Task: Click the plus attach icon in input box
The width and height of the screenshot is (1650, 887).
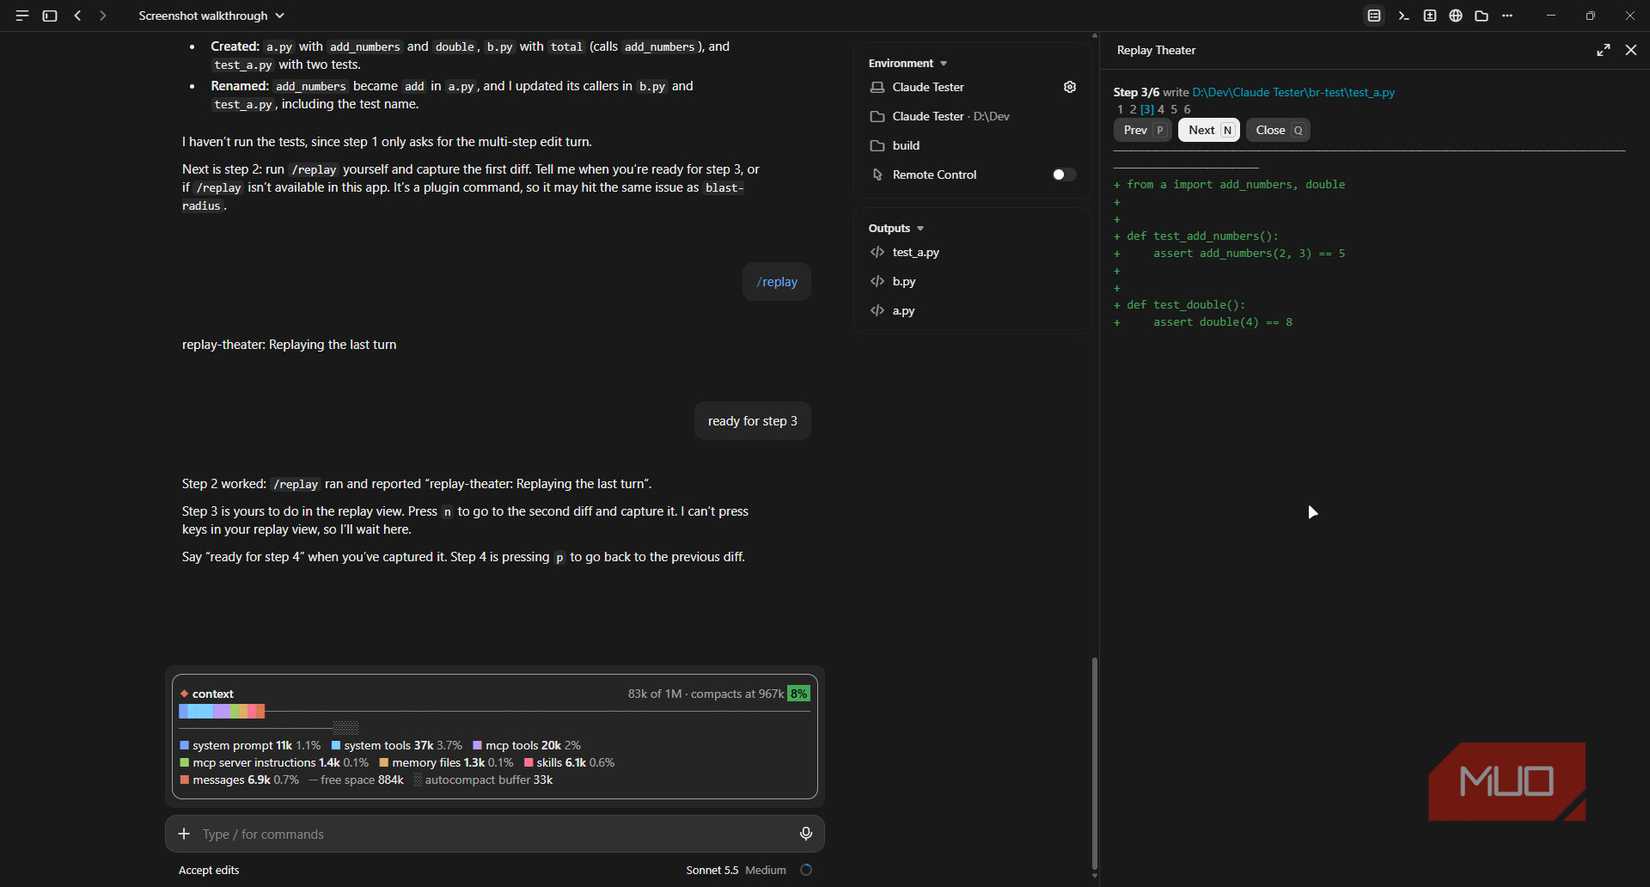Action: coord(184,834)
